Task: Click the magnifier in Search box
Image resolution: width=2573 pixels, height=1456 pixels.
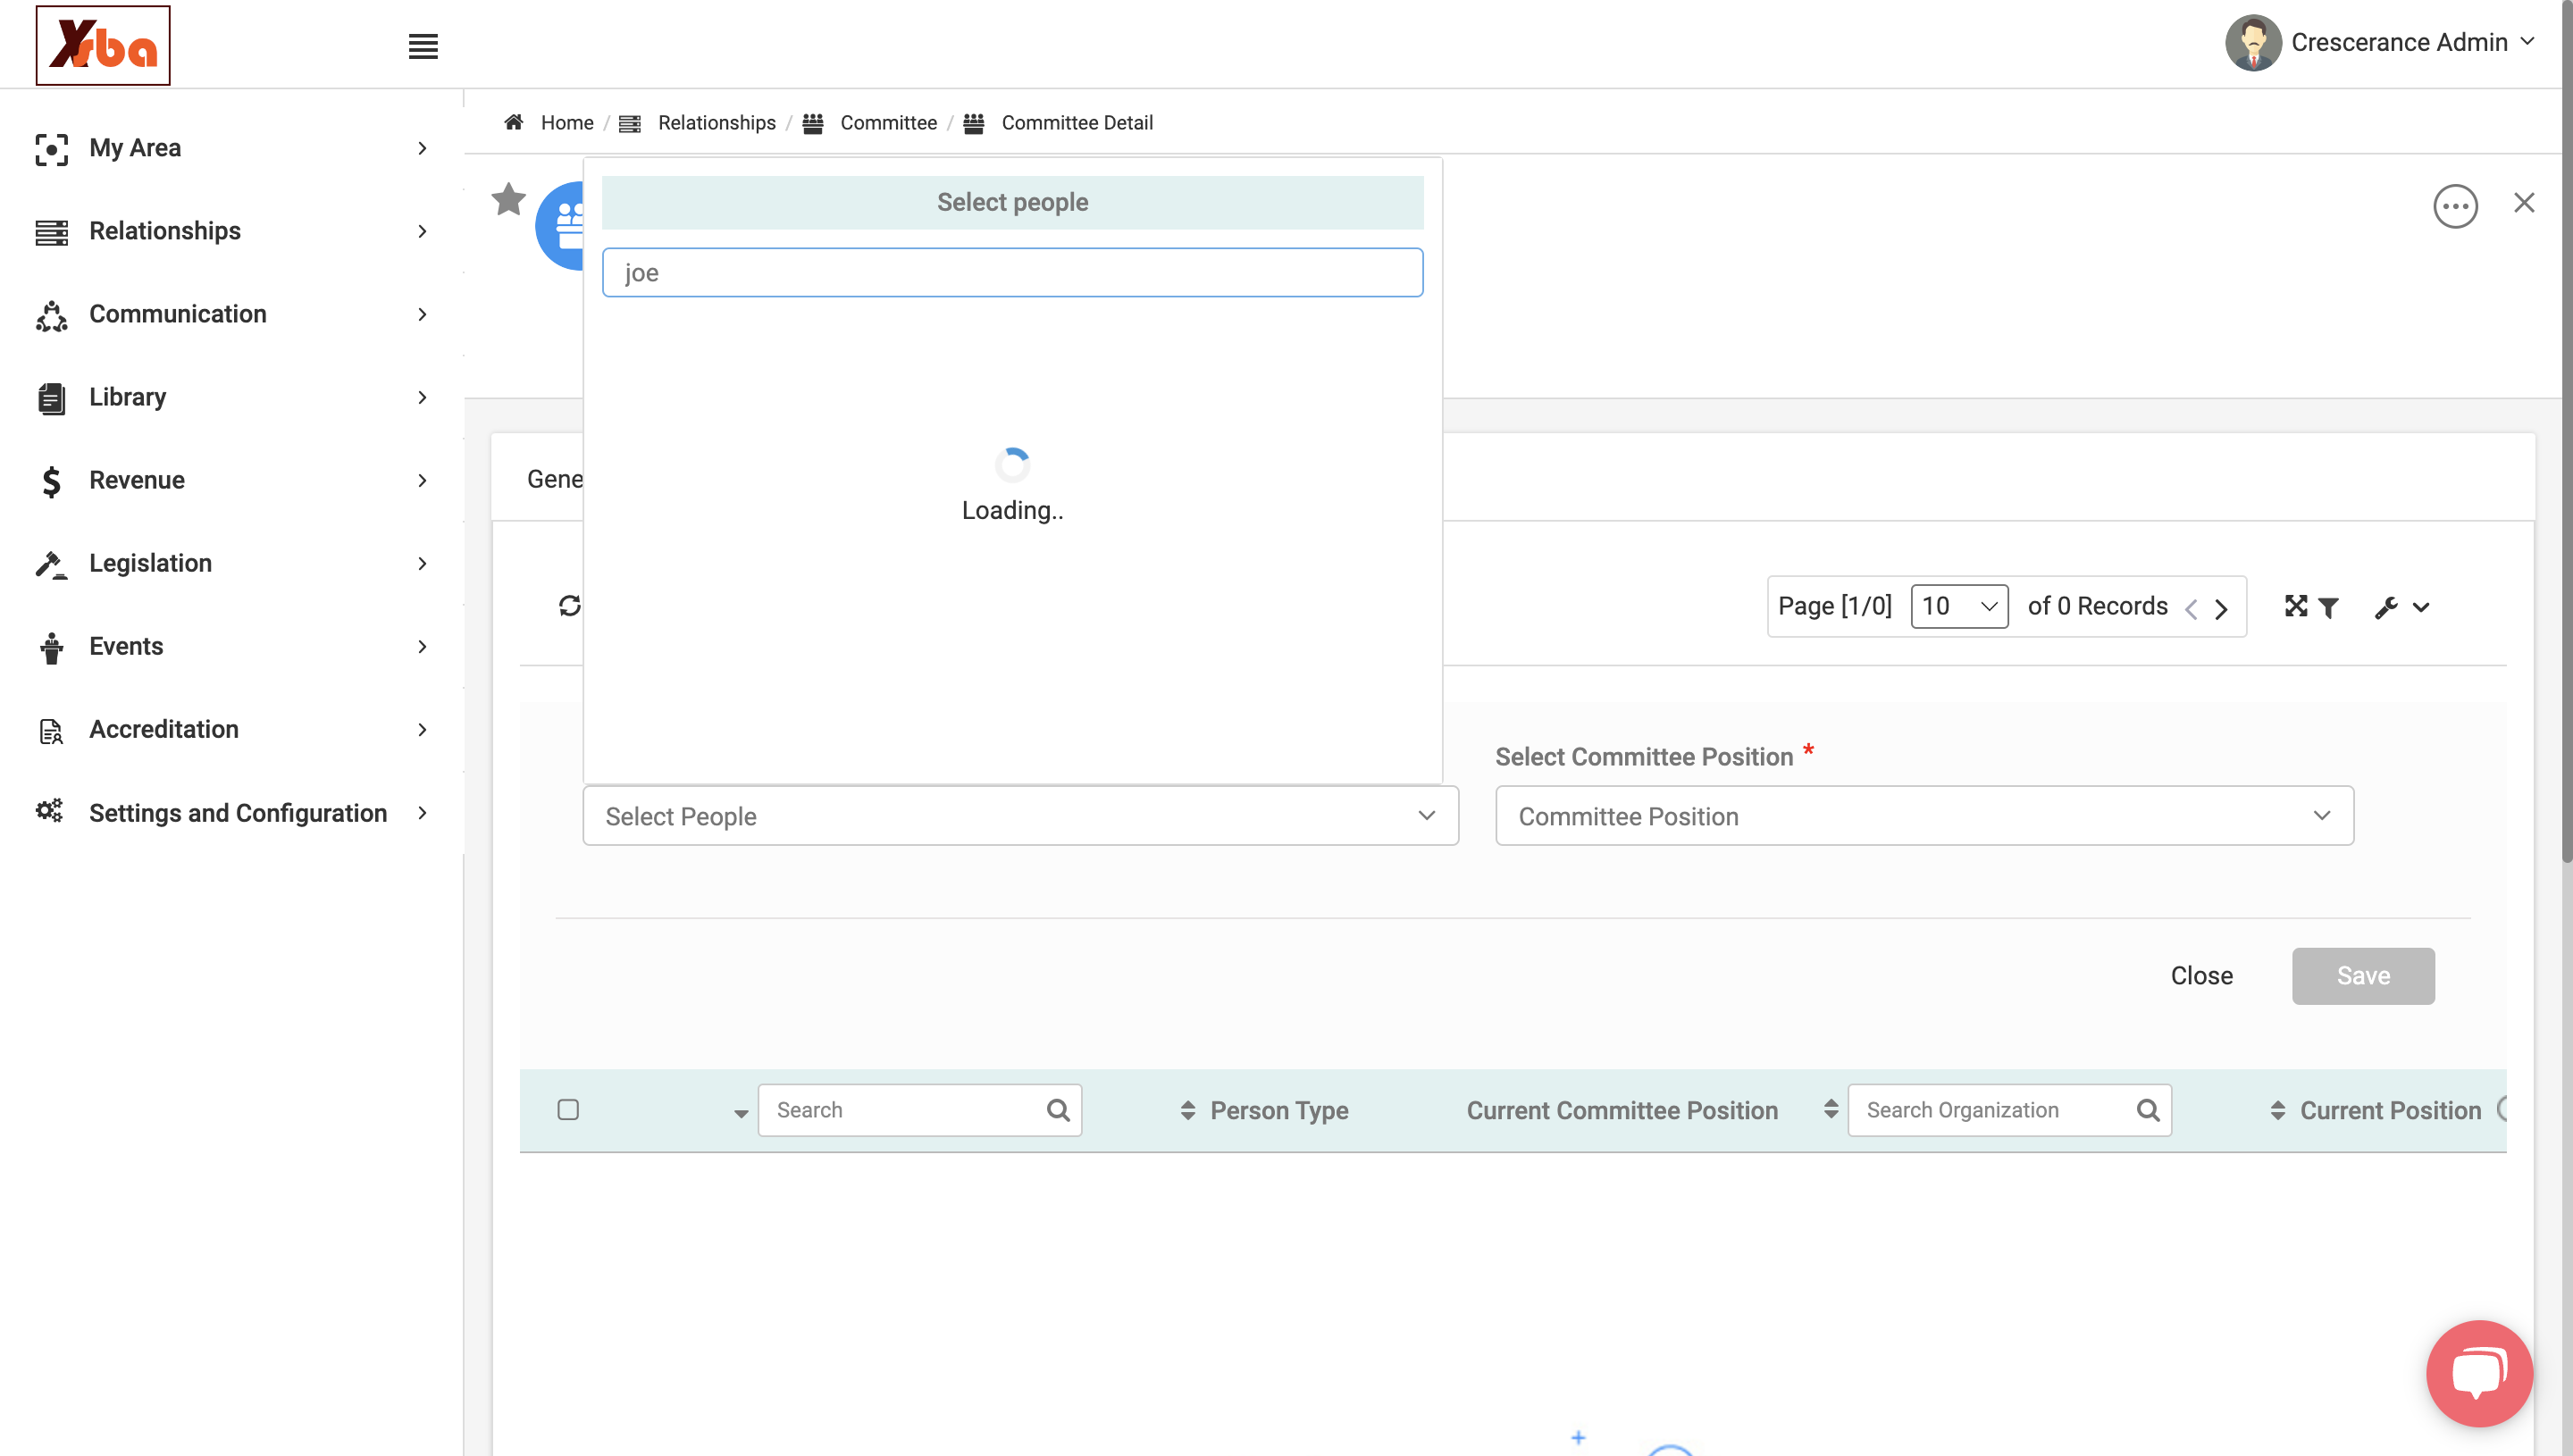Action: click(x=1058, y=1110)
